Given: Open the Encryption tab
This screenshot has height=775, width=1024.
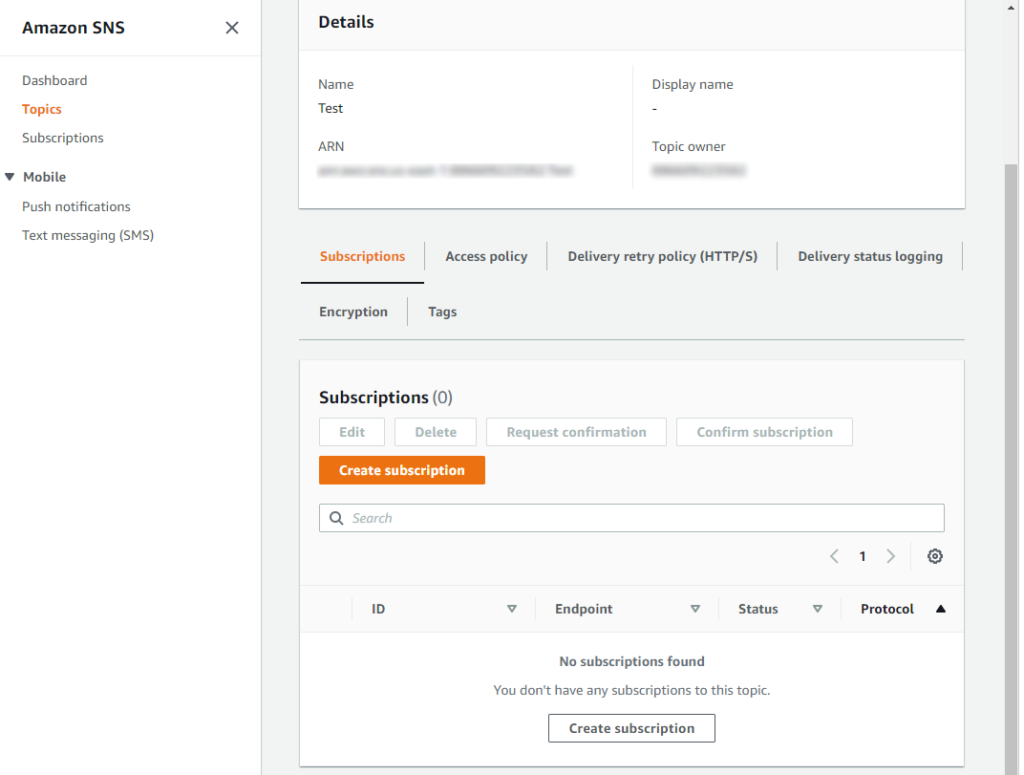Looking at the screenshot, I should (353, 311).
